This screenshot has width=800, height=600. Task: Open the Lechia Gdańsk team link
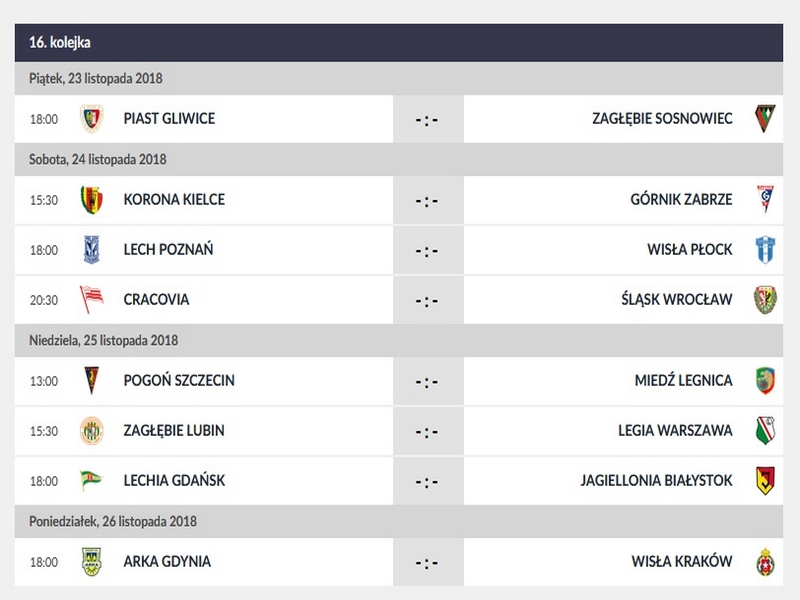(x=174, y=481)
